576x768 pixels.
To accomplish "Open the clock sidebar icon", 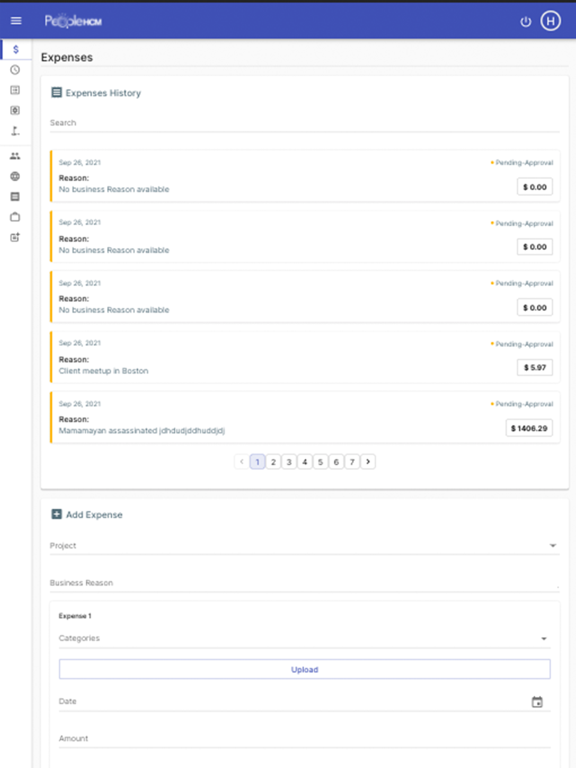I will (15, 70).
